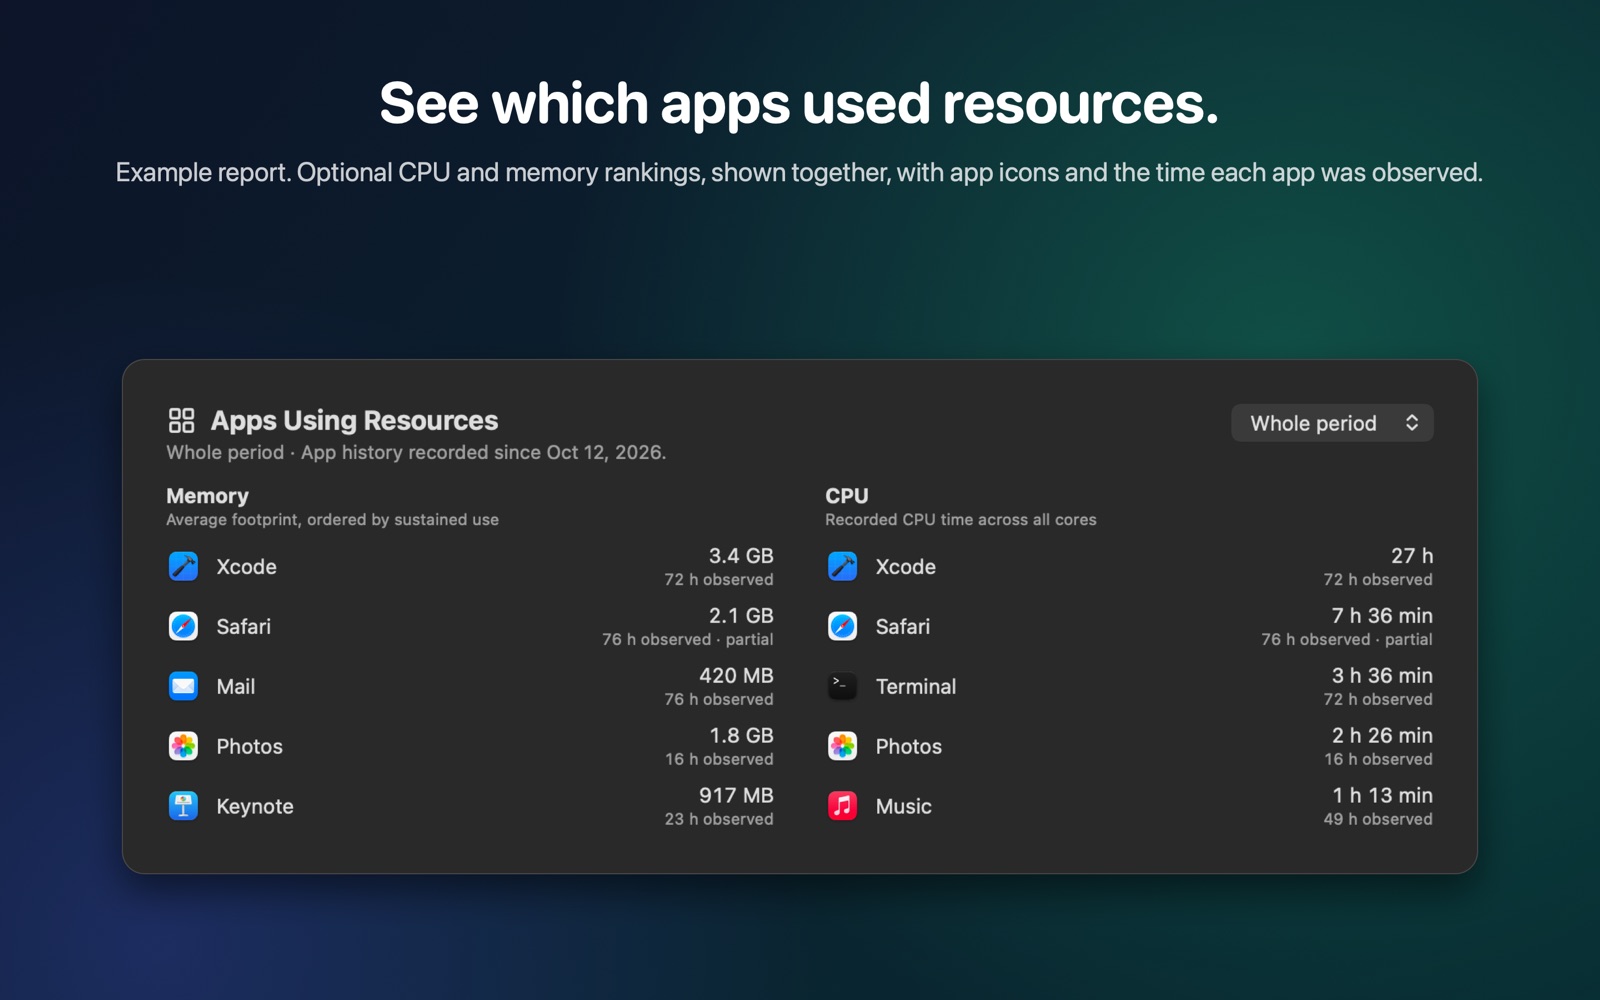Click the Photos icon in CPU list

coord(842,746)
